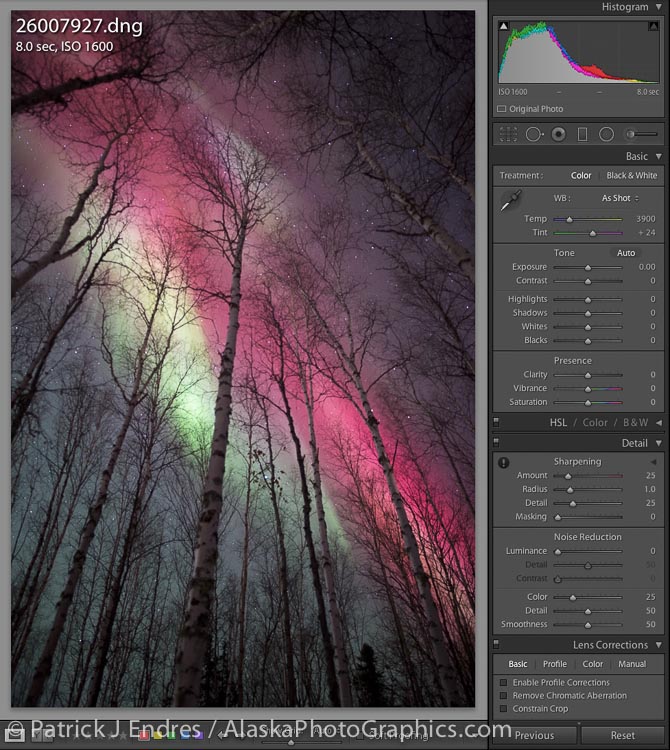
Task: Toggle shadow clipping indicator in histogram
Action: tap(503, 26)
